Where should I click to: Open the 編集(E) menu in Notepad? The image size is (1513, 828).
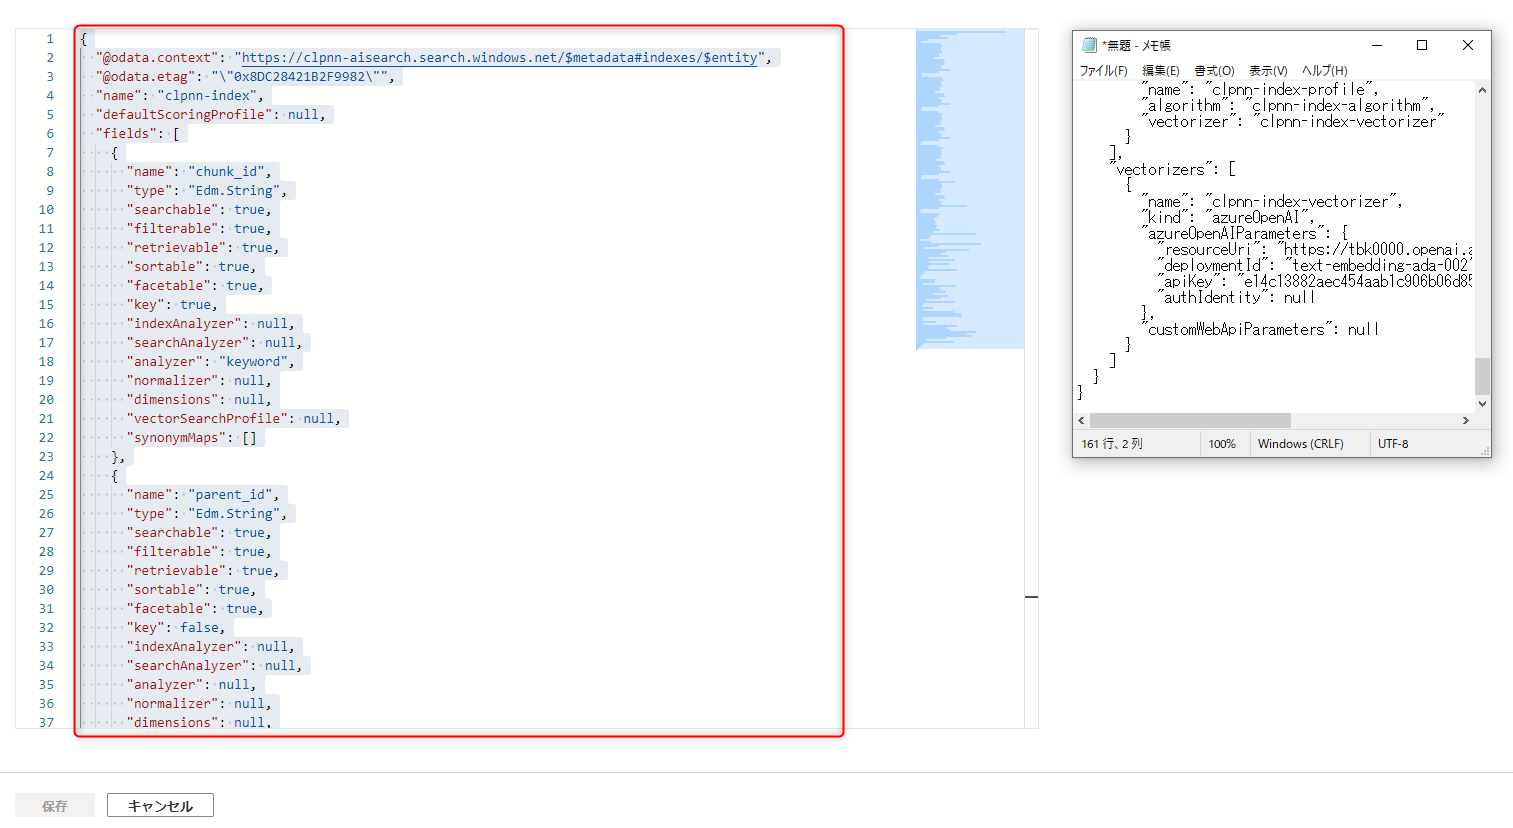tap(1160, 71)
